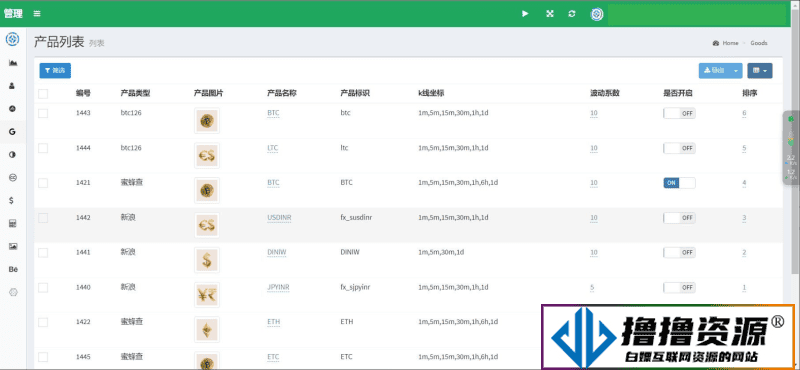Open the image icon in sidebar
The image size is (800, 370).
13,246
